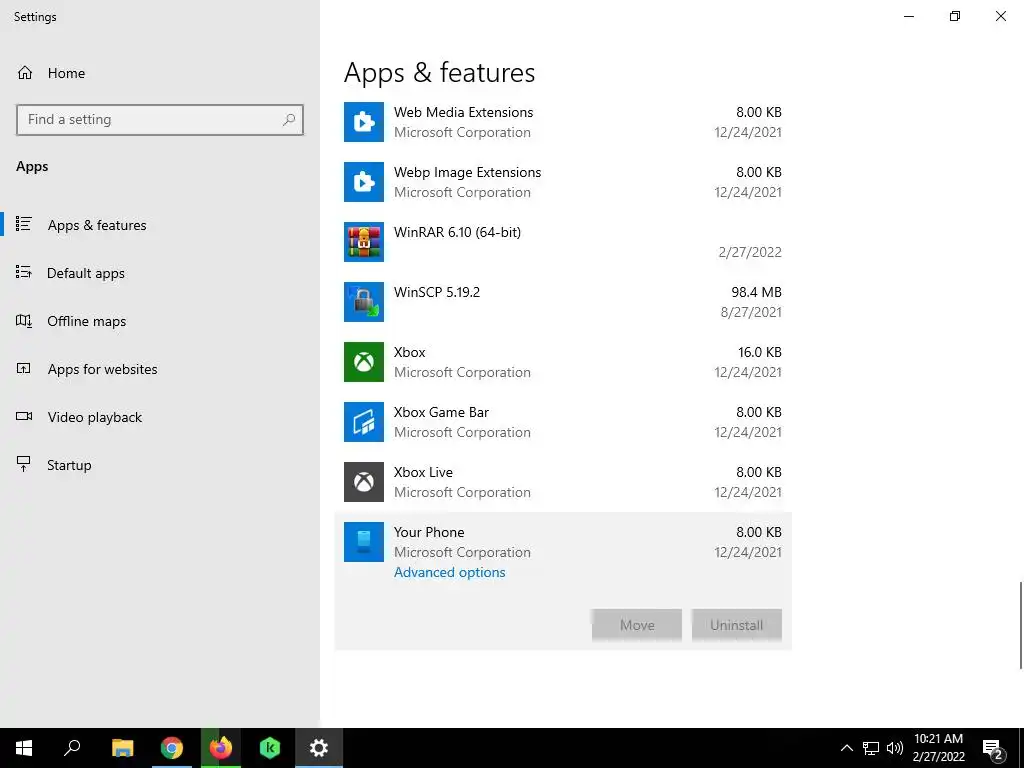This screenshot has width=1024, height=768.
Task: Click the grayed-out Move button
Action: pos(637,625)
